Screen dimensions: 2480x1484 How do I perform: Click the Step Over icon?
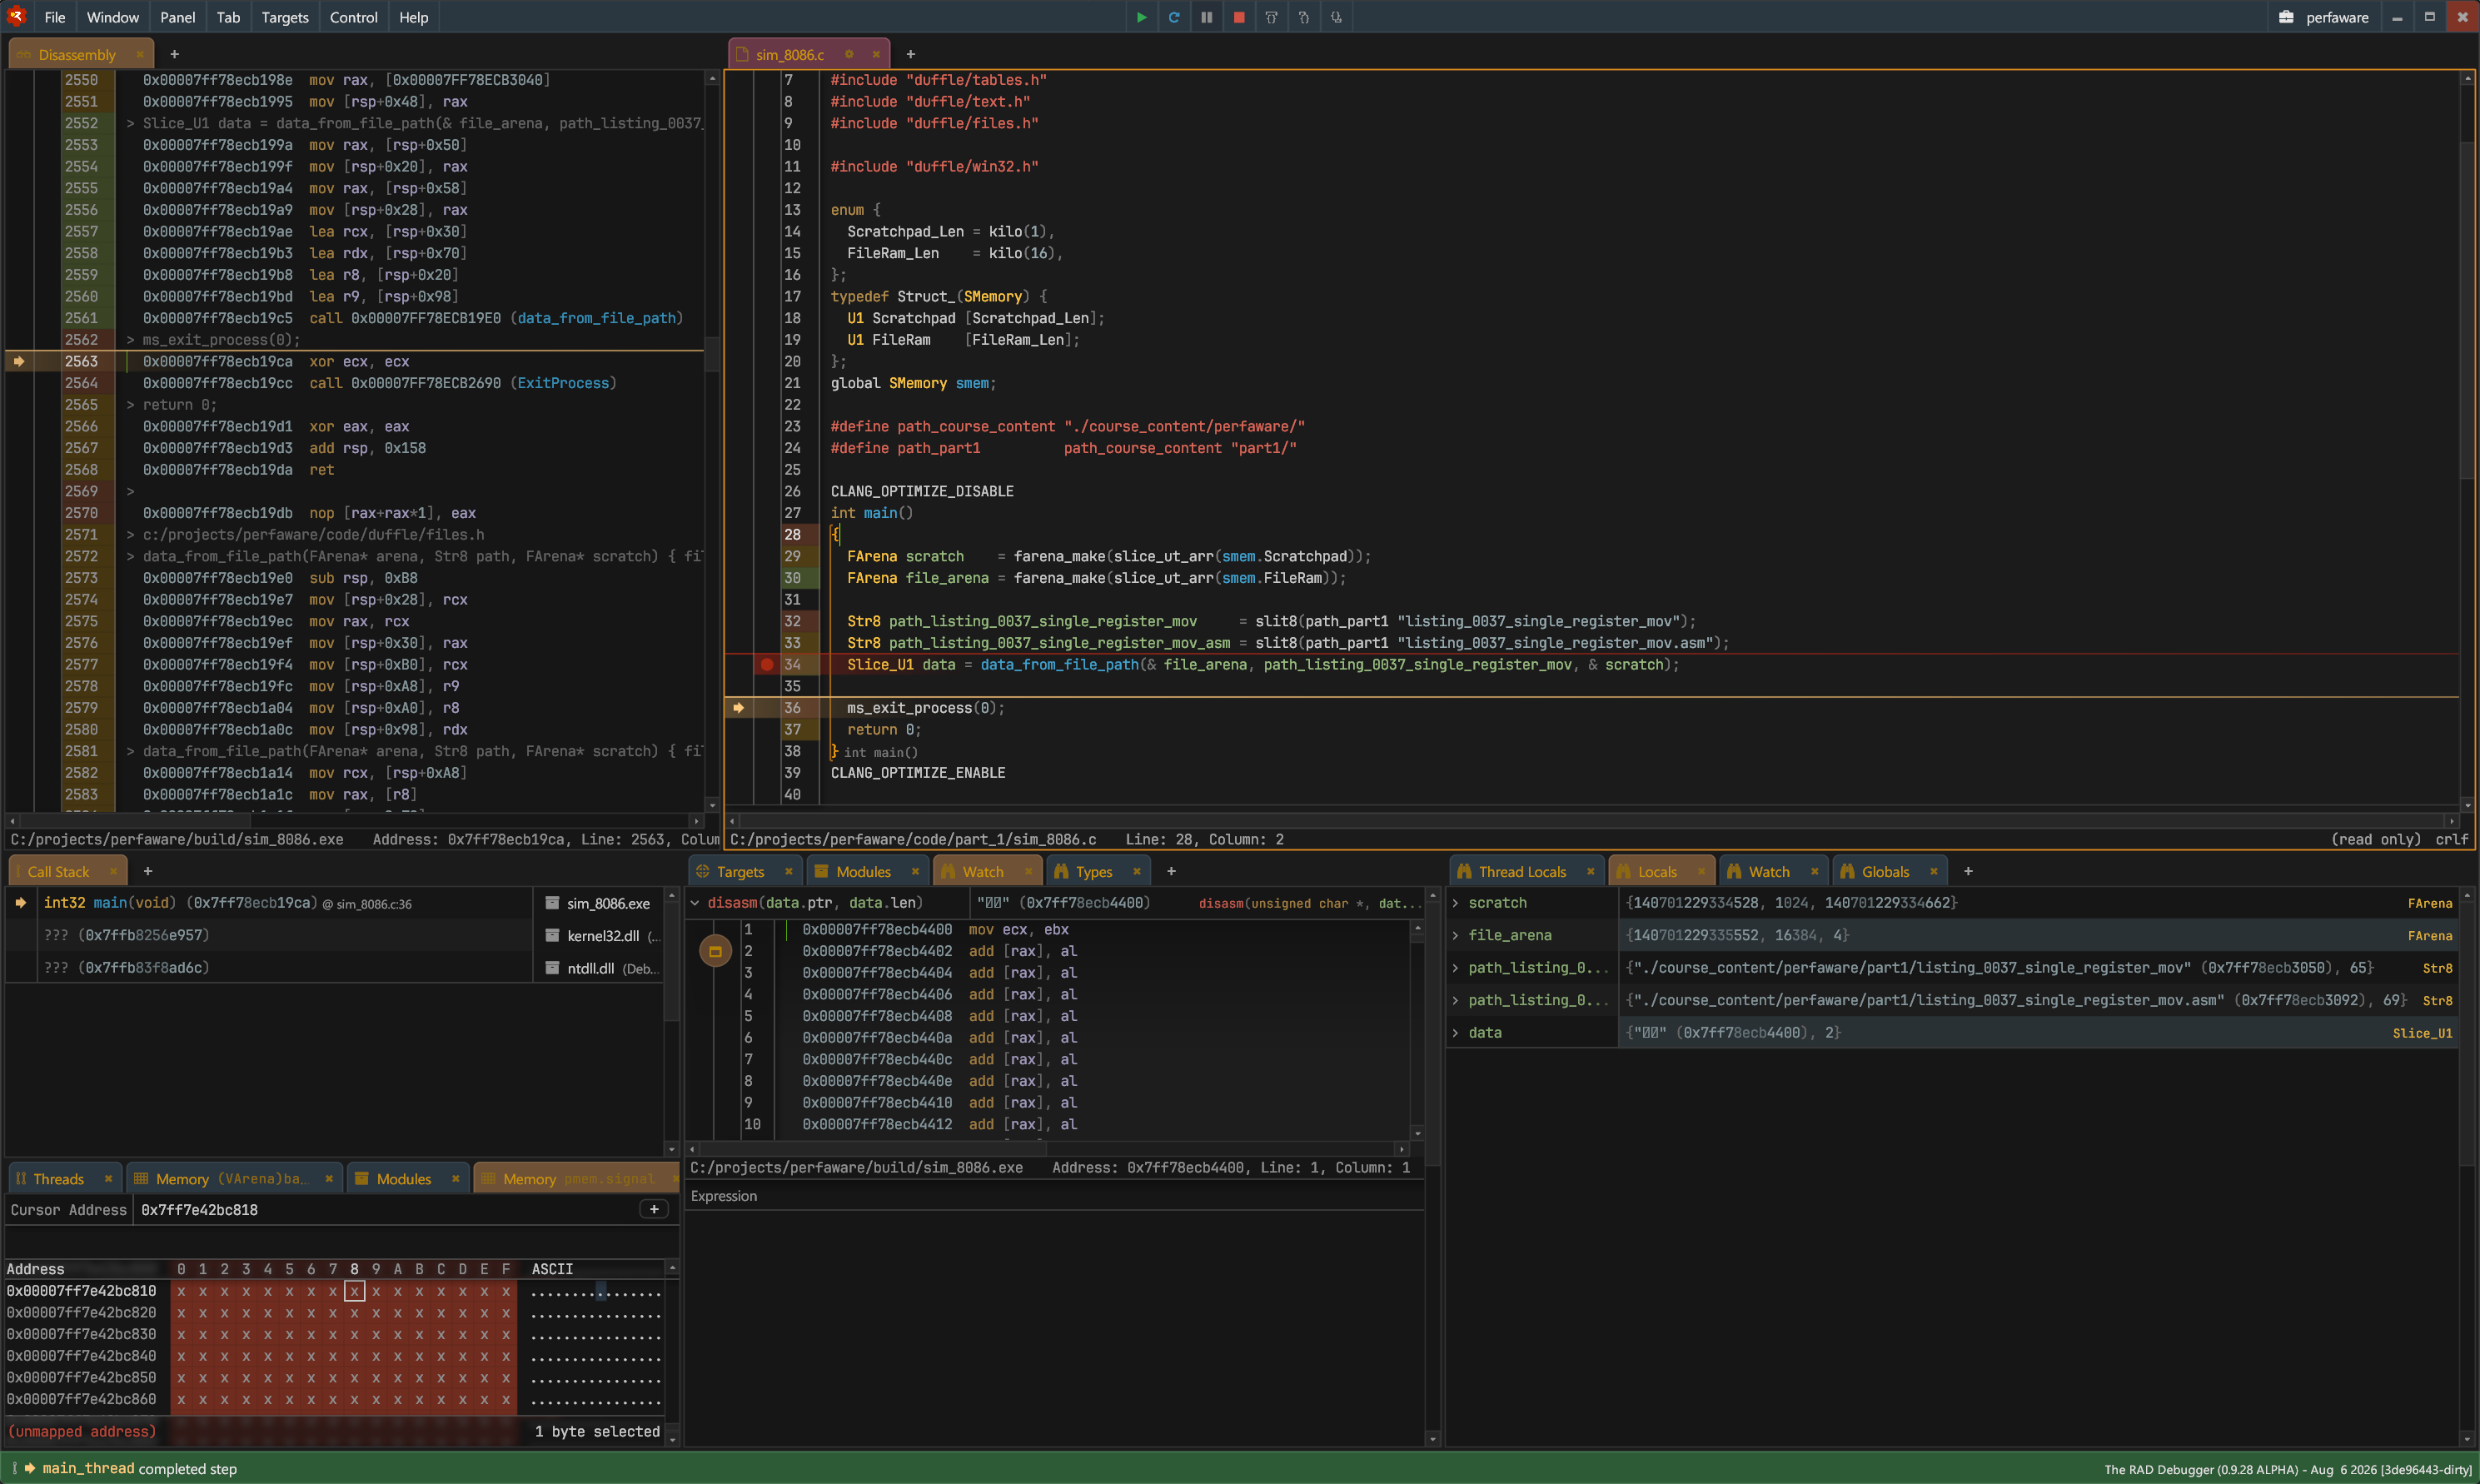(1271, 17)
